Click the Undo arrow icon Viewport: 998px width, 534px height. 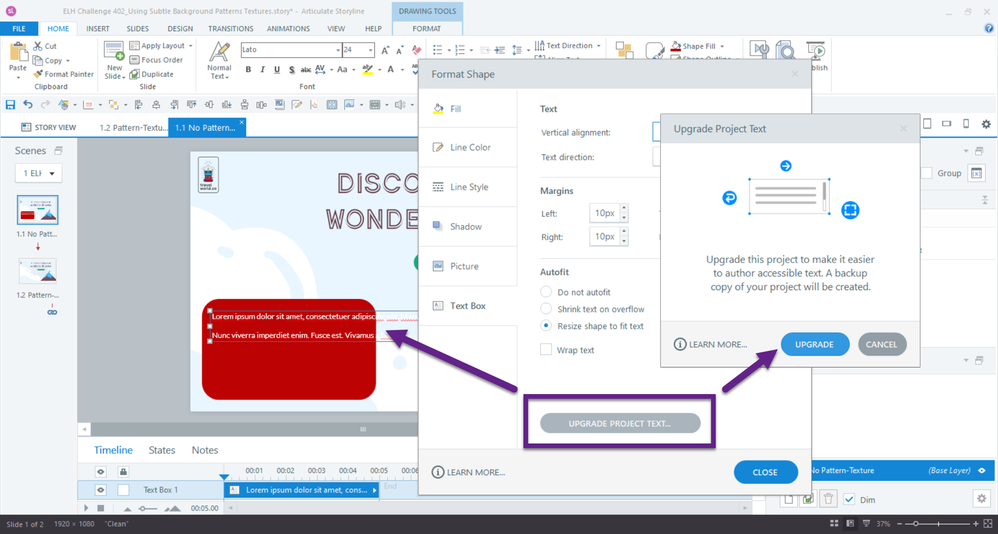coord(28,104)
